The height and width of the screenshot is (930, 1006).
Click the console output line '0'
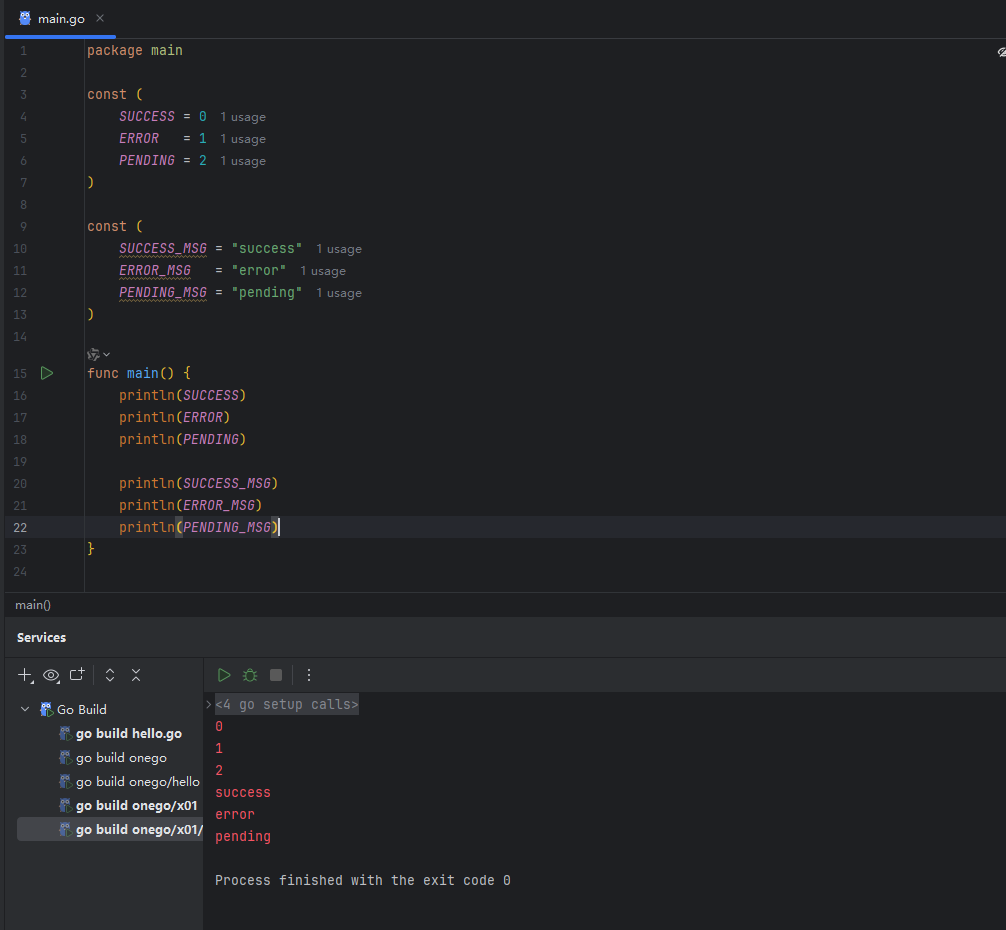pyautogui.click(x=219, y=727)
